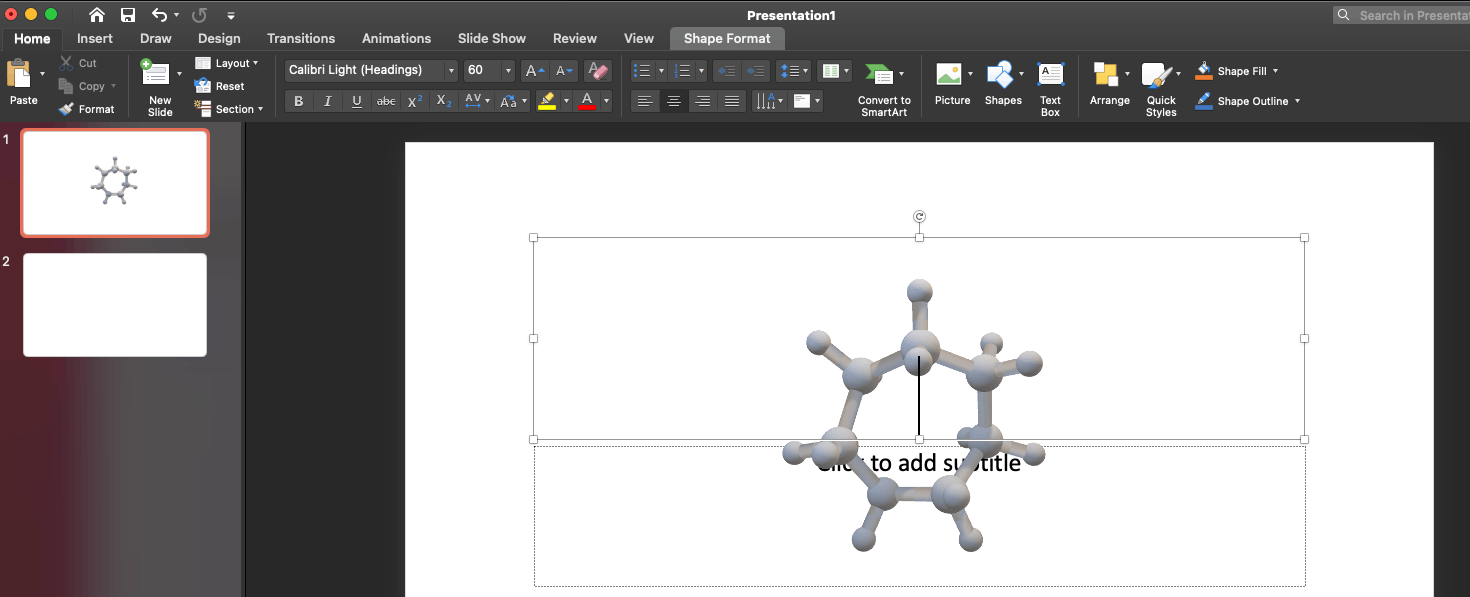The width and height of the screenshot is (1470, 597).
Task: Toggle Bold formatting
Action: (298, 101)
